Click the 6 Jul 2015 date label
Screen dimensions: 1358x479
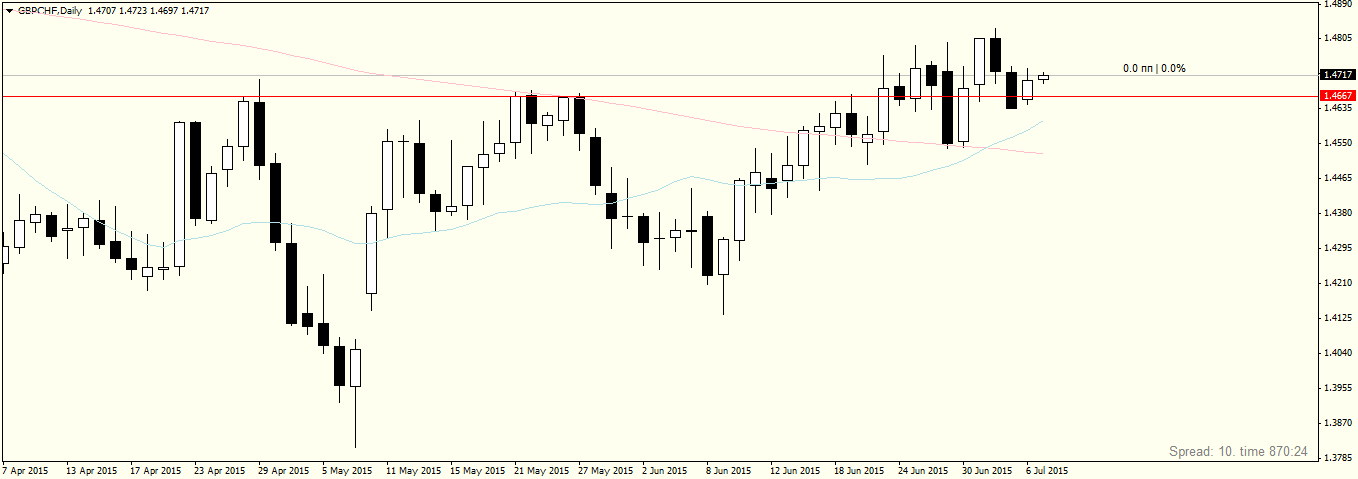point(1046,470)
